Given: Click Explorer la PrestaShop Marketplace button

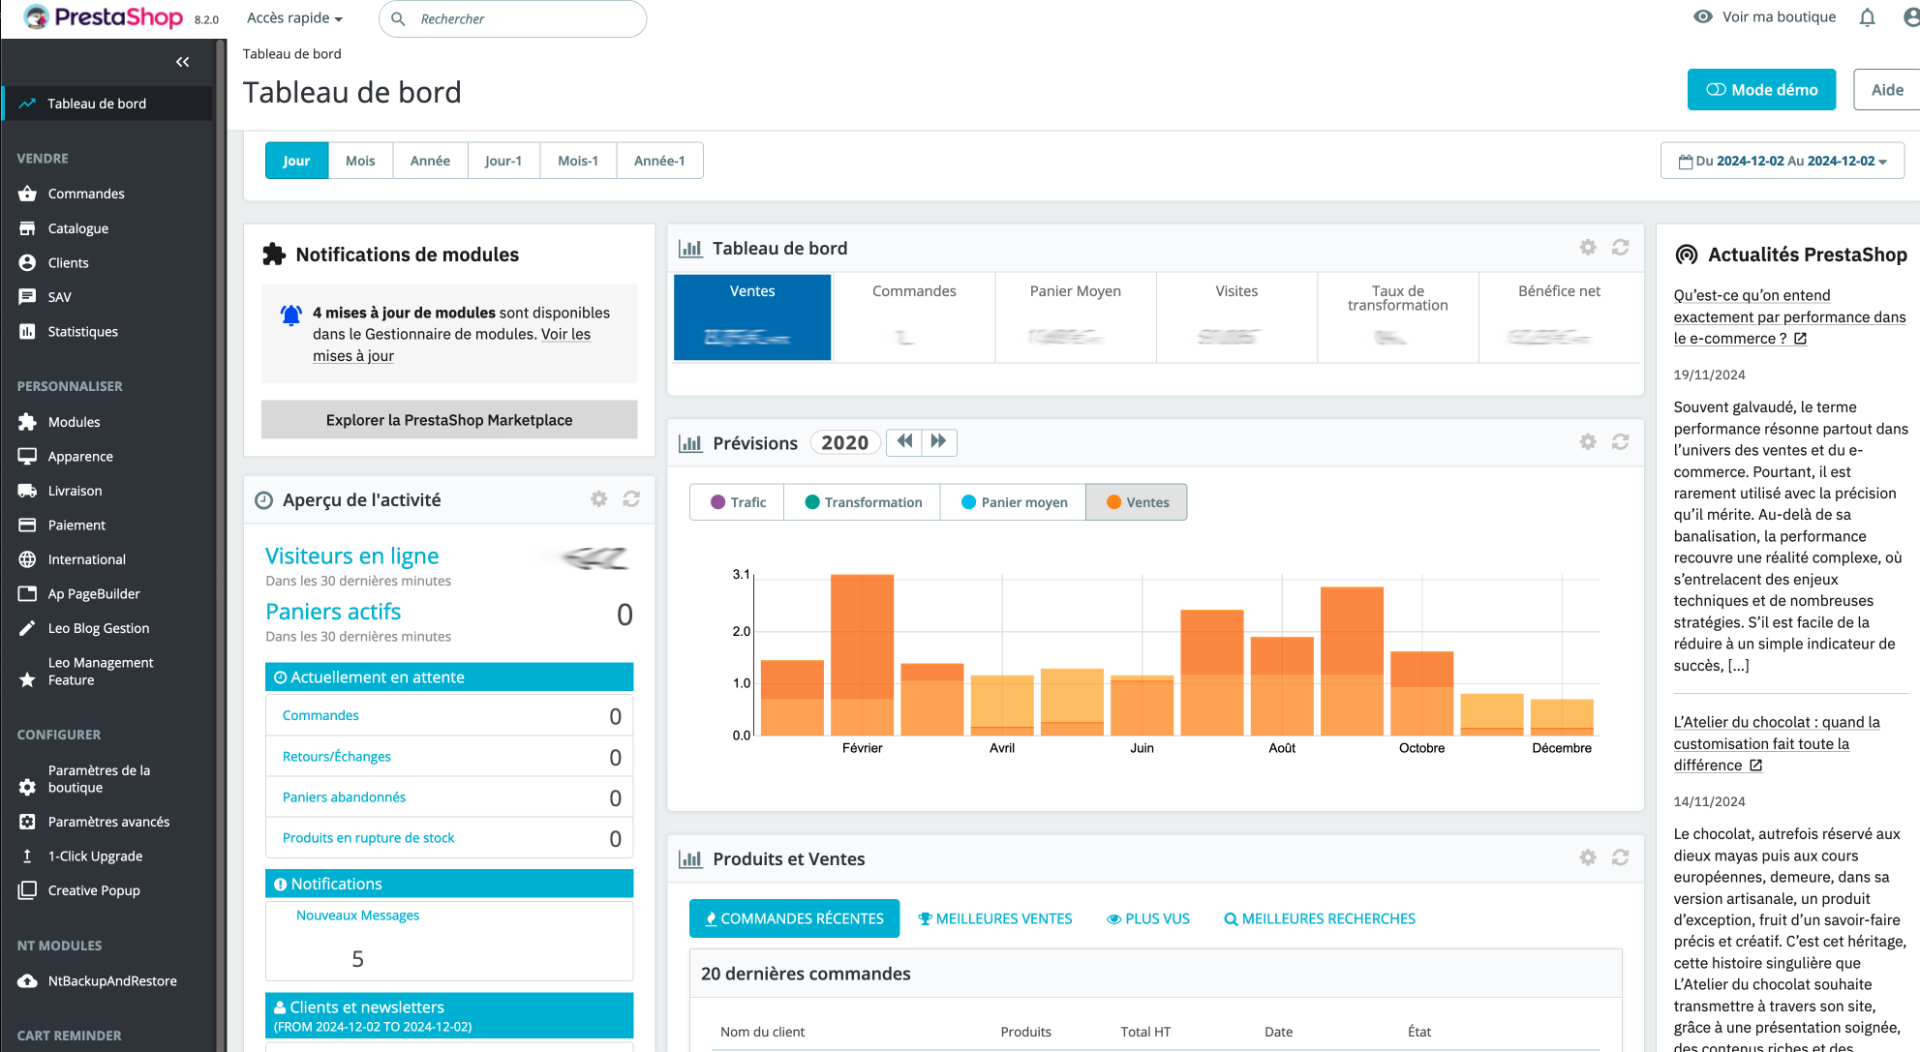Looking at the screenshot, I should coord(449,420).
